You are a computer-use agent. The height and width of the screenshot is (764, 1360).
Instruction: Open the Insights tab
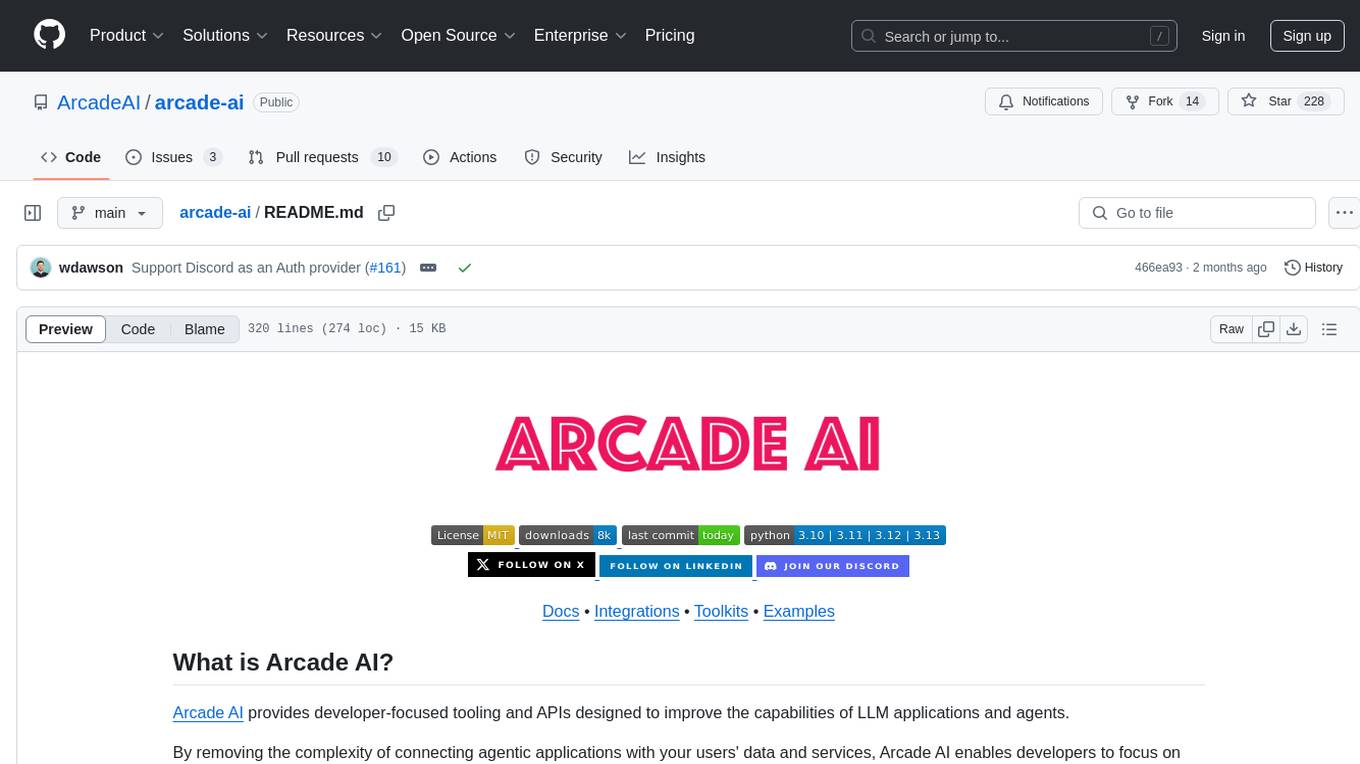(x=667, y=157)
